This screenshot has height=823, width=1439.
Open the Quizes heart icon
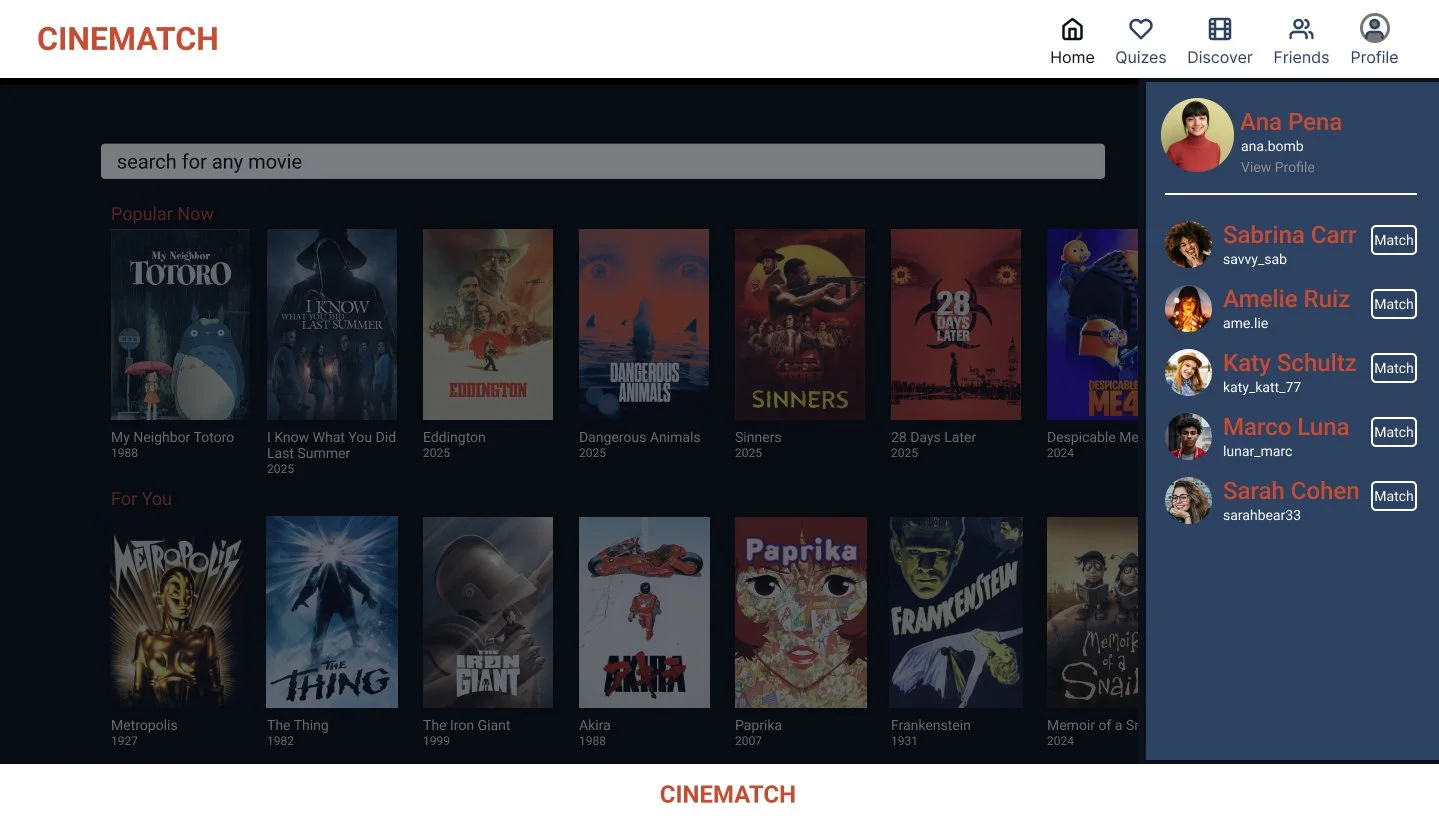coord(1141,28)
